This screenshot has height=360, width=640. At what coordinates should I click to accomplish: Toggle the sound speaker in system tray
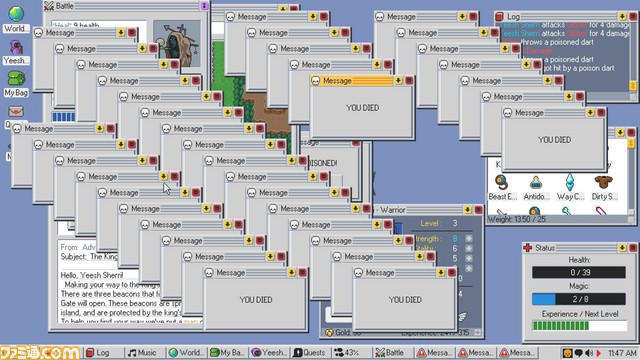(x=589, y=353)
